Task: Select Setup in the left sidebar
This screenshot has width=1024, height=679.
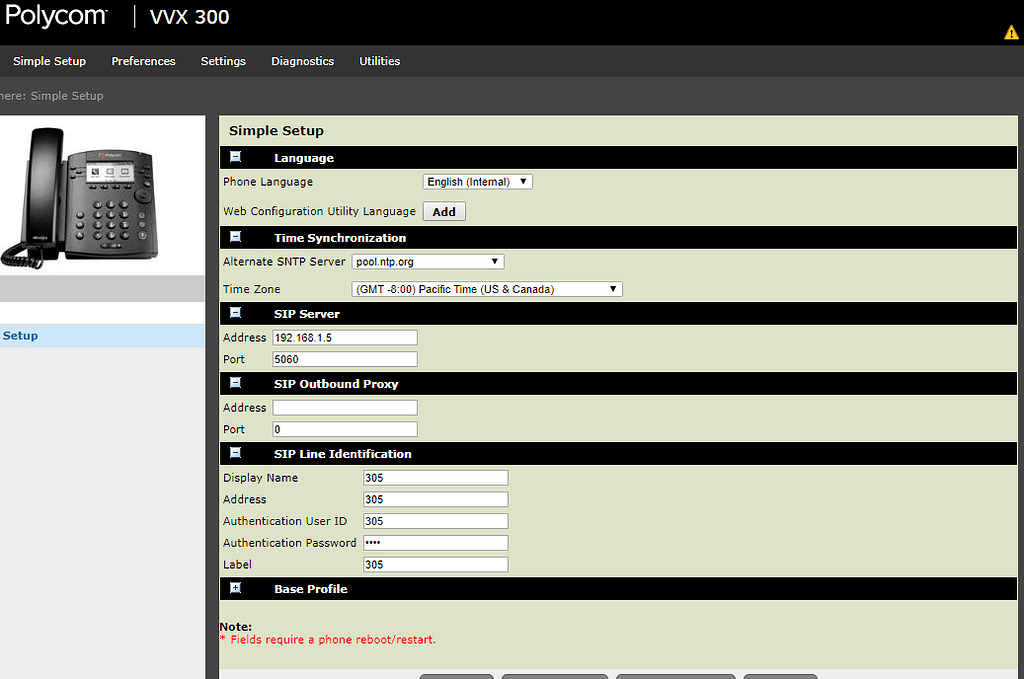Action: [20, 335]
